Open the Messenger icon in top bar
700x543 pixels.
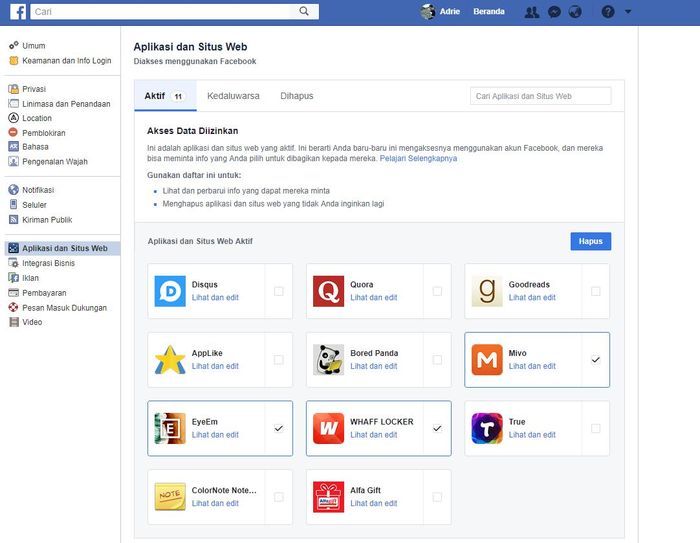pyautogui.click(x=554, y=12)
